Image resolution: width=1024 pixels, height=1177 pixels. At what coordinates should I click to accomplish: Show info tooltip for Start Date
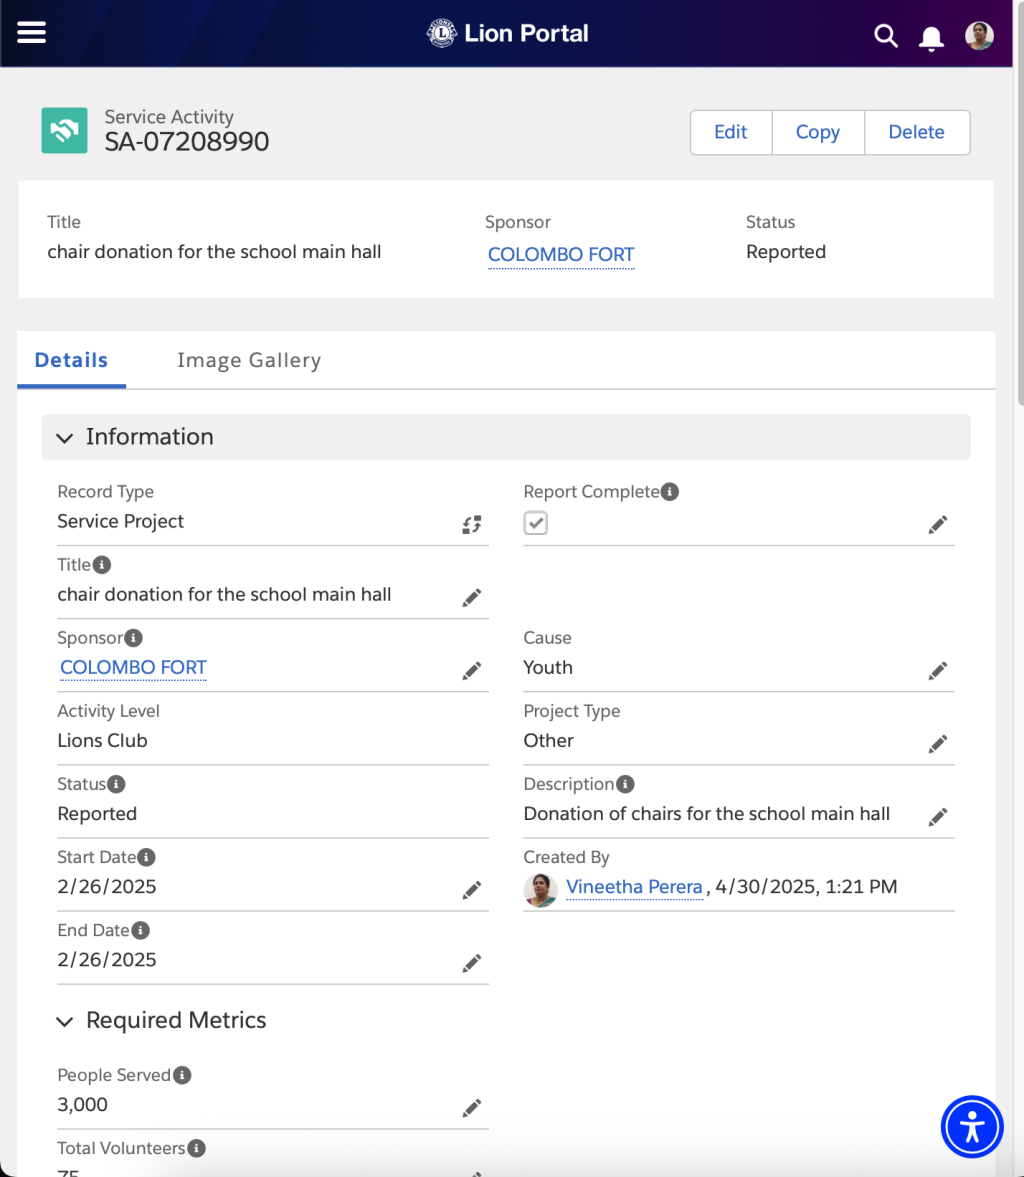pos(146,857)
